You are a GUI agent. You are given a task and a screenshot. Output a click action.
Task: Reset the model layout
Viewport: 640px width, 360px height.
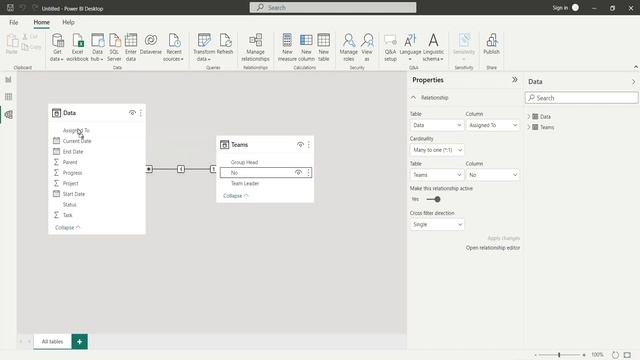(x=615, y=355)
